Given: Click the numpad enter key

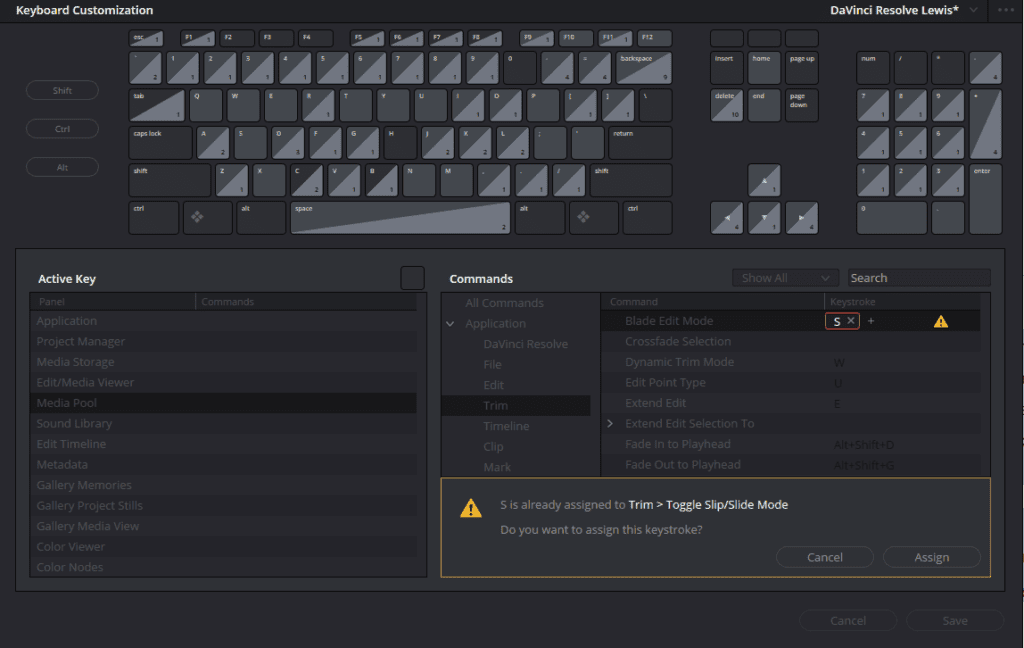Looking at the screenshot, I should point(985,199).
